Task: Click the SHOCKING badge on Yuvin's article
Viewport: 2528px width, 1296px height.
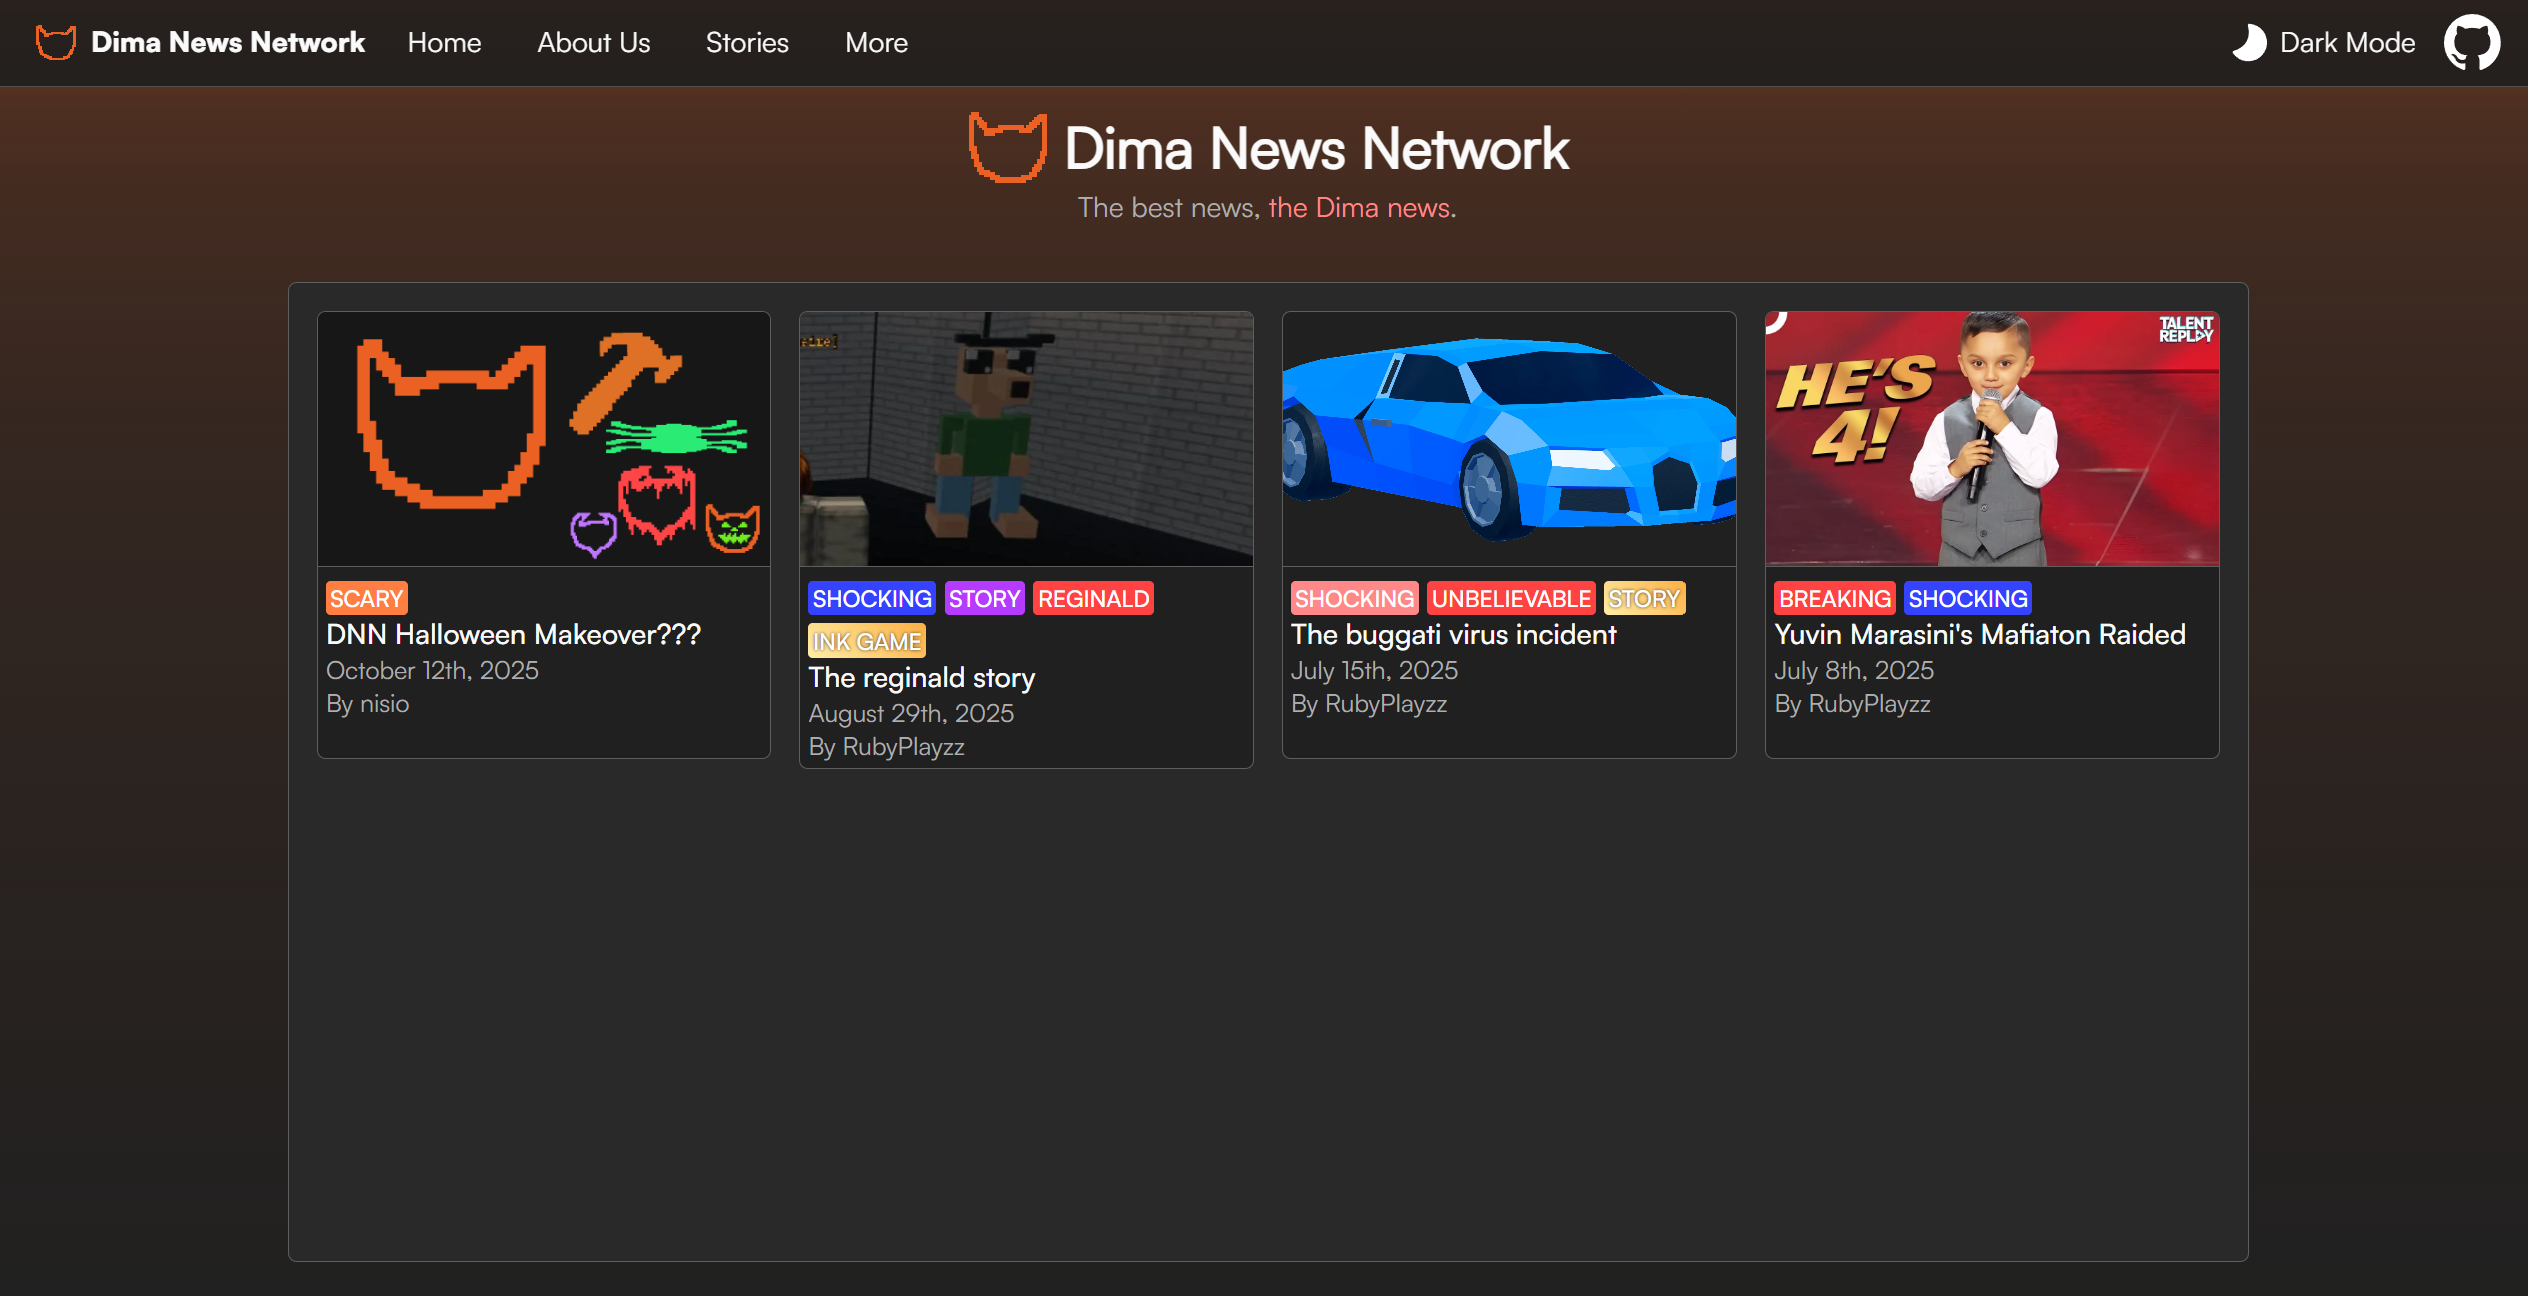Action: (1968, 598)
